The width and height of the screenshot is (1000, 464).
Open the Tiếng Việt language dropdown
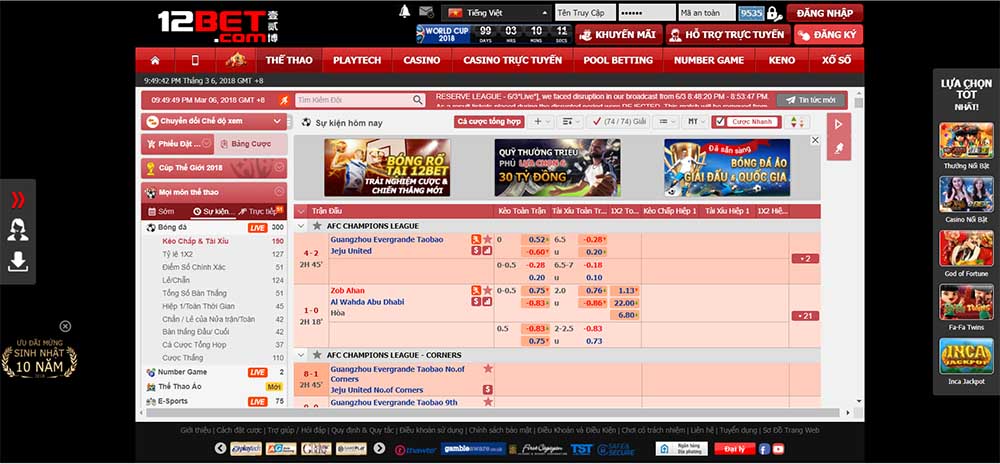(496, 13)
